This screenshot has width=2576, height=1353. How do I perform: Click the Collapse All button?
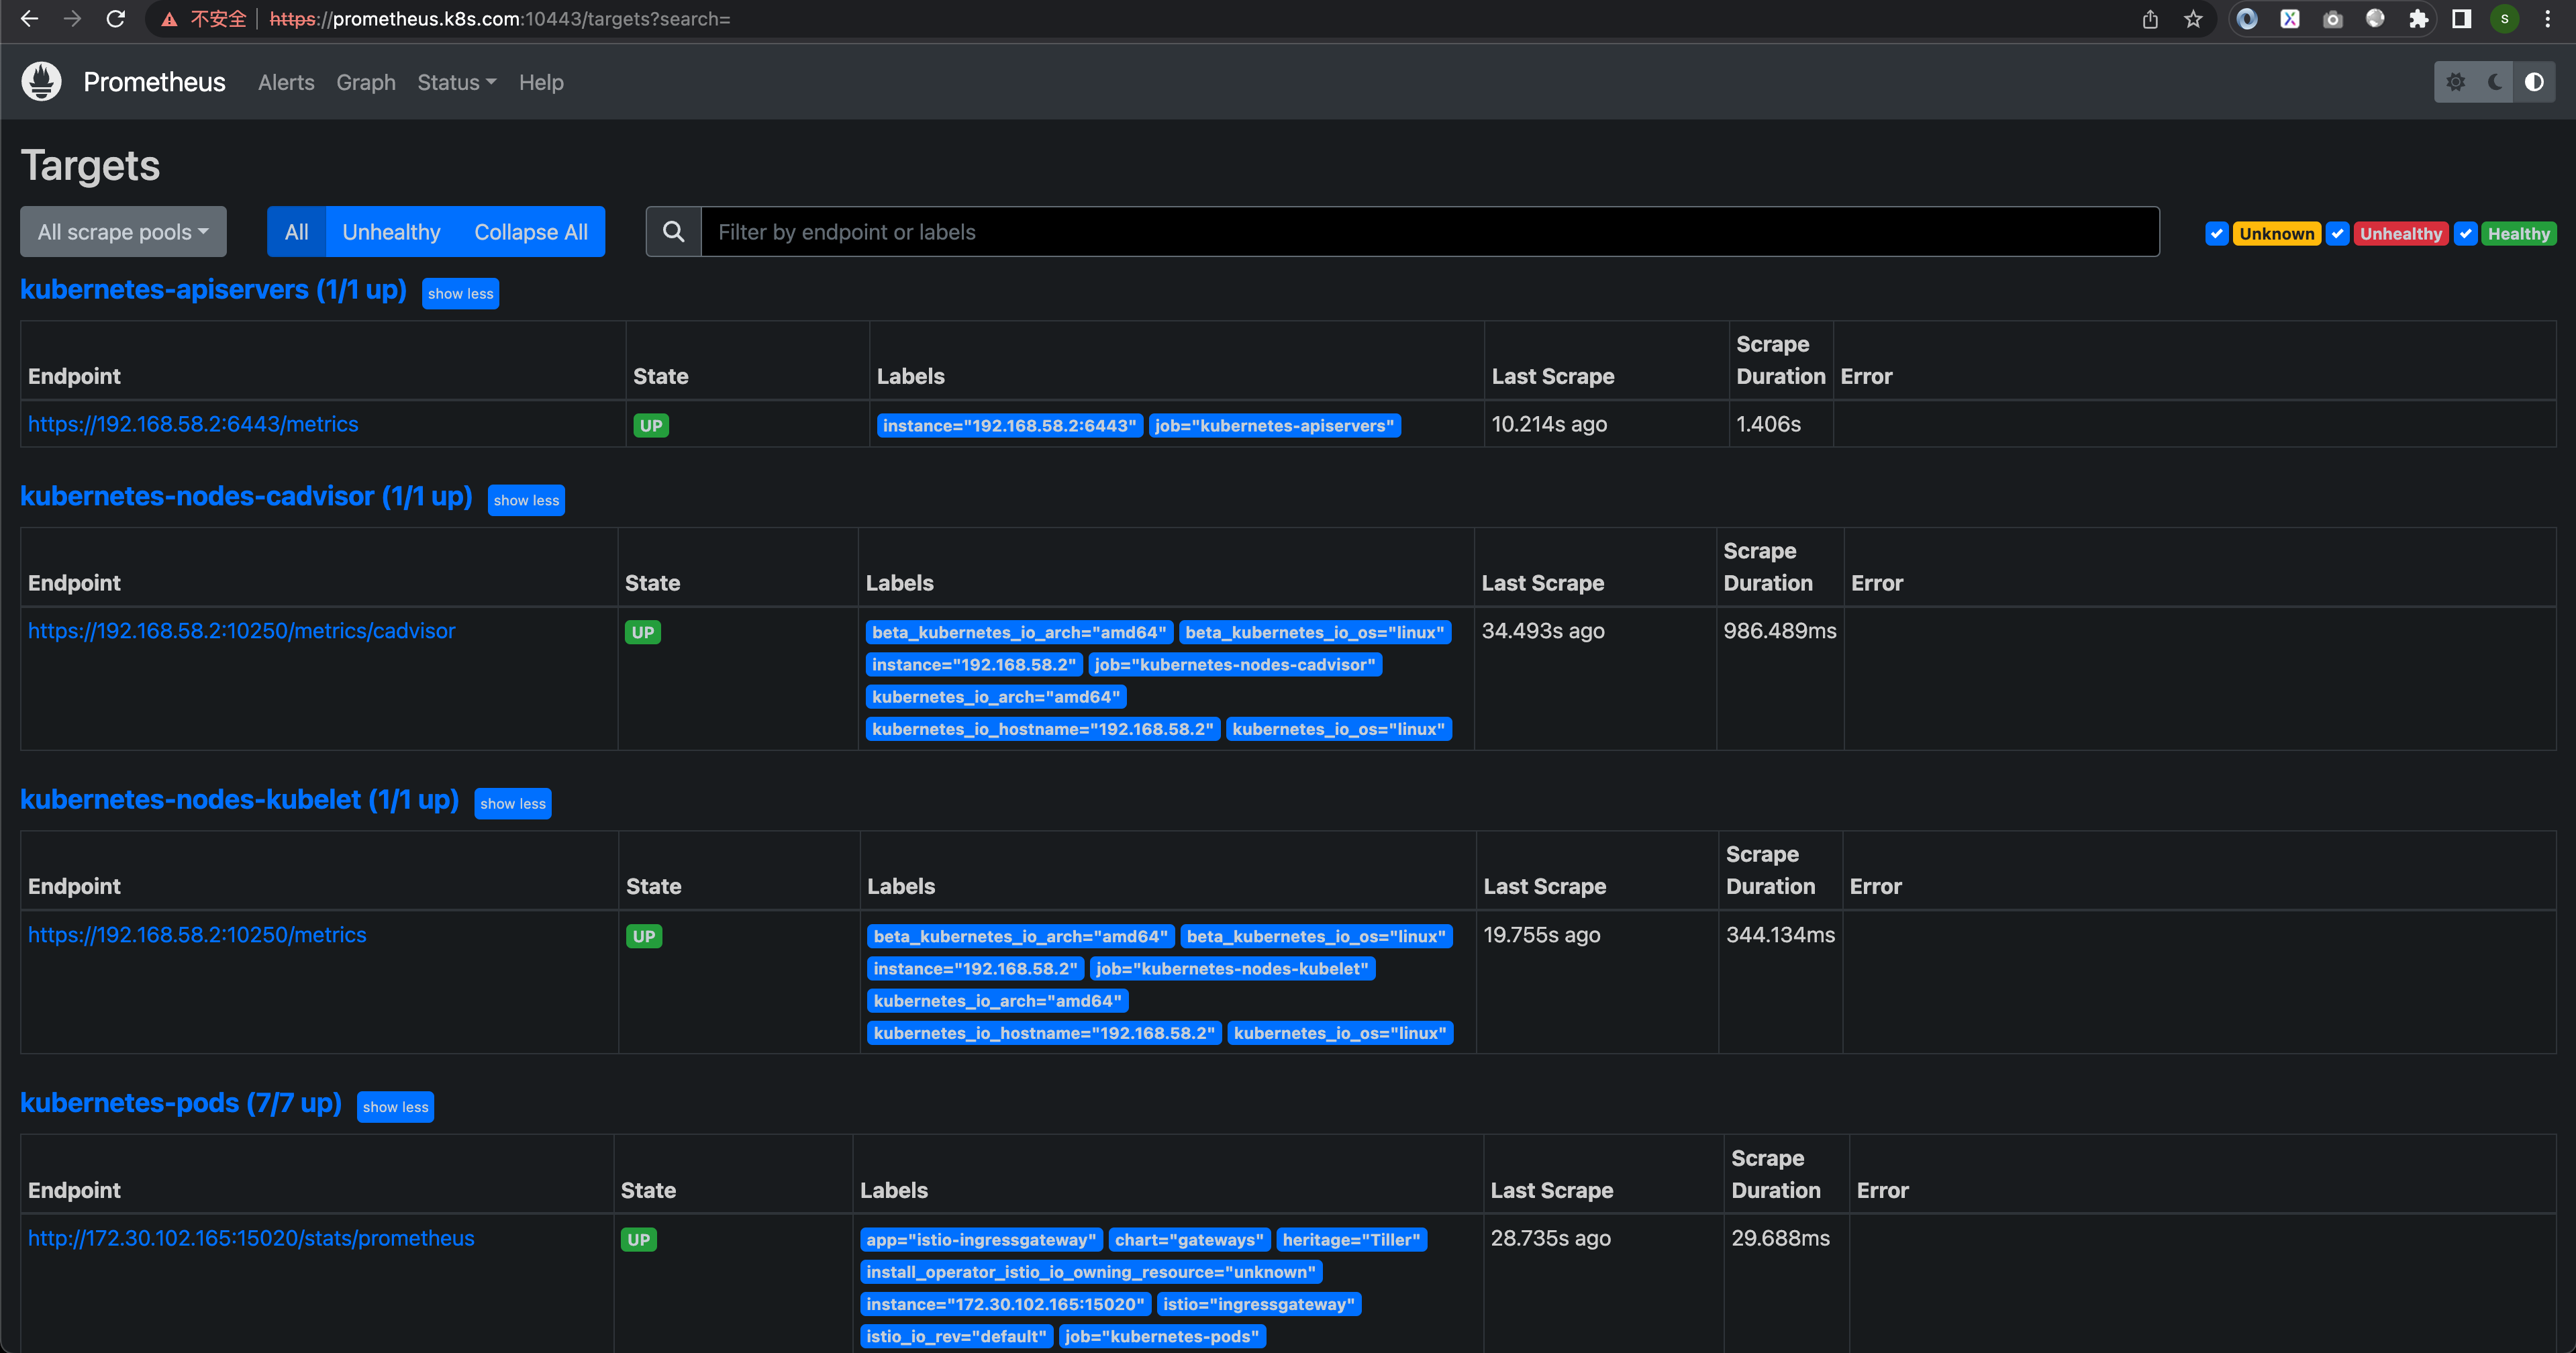coord(531,232)
